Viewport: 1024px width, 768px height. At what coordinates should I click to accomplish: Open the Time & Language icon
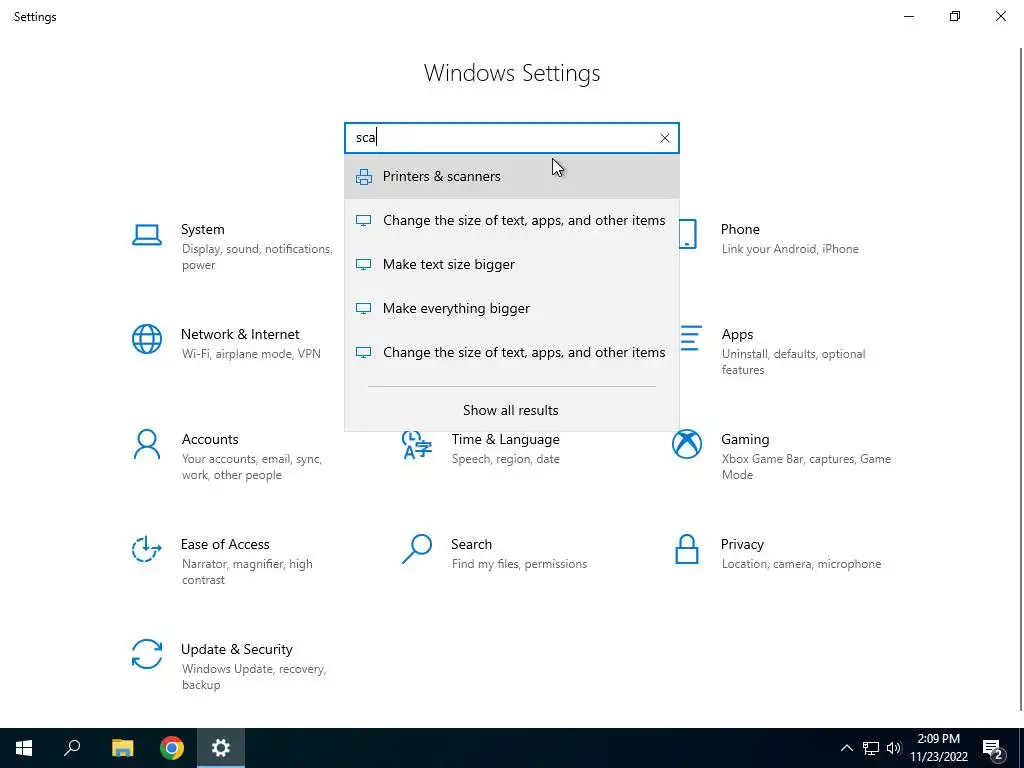[417, 445]
